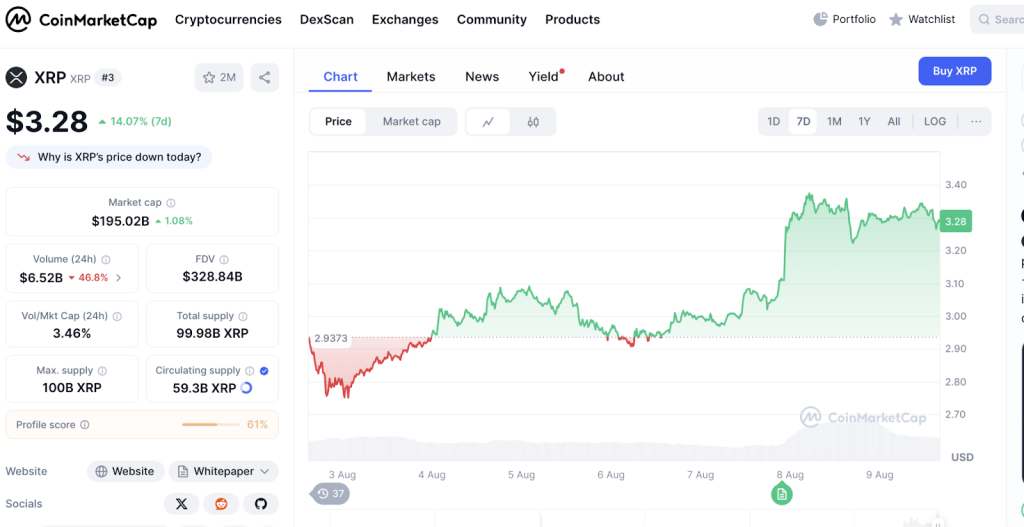Click the share icon next to XRP
Image resolution: width=1024 pixels, height=527 pixels.
(x=265, y=77)
